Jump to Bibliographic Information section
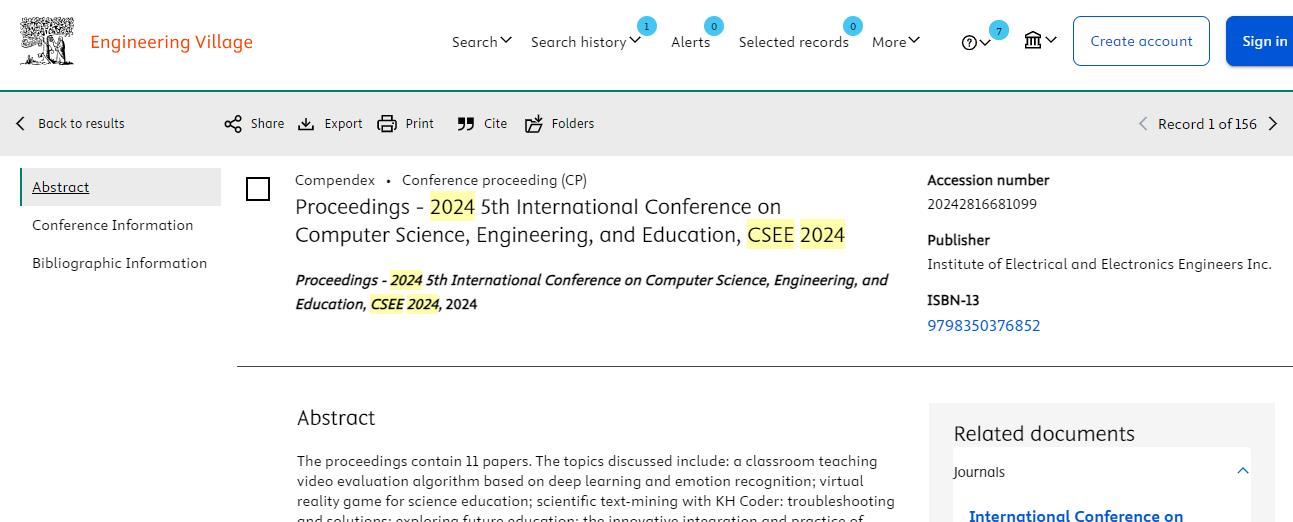This screenshot has height=522, width=1293. [x=119, y=263]
